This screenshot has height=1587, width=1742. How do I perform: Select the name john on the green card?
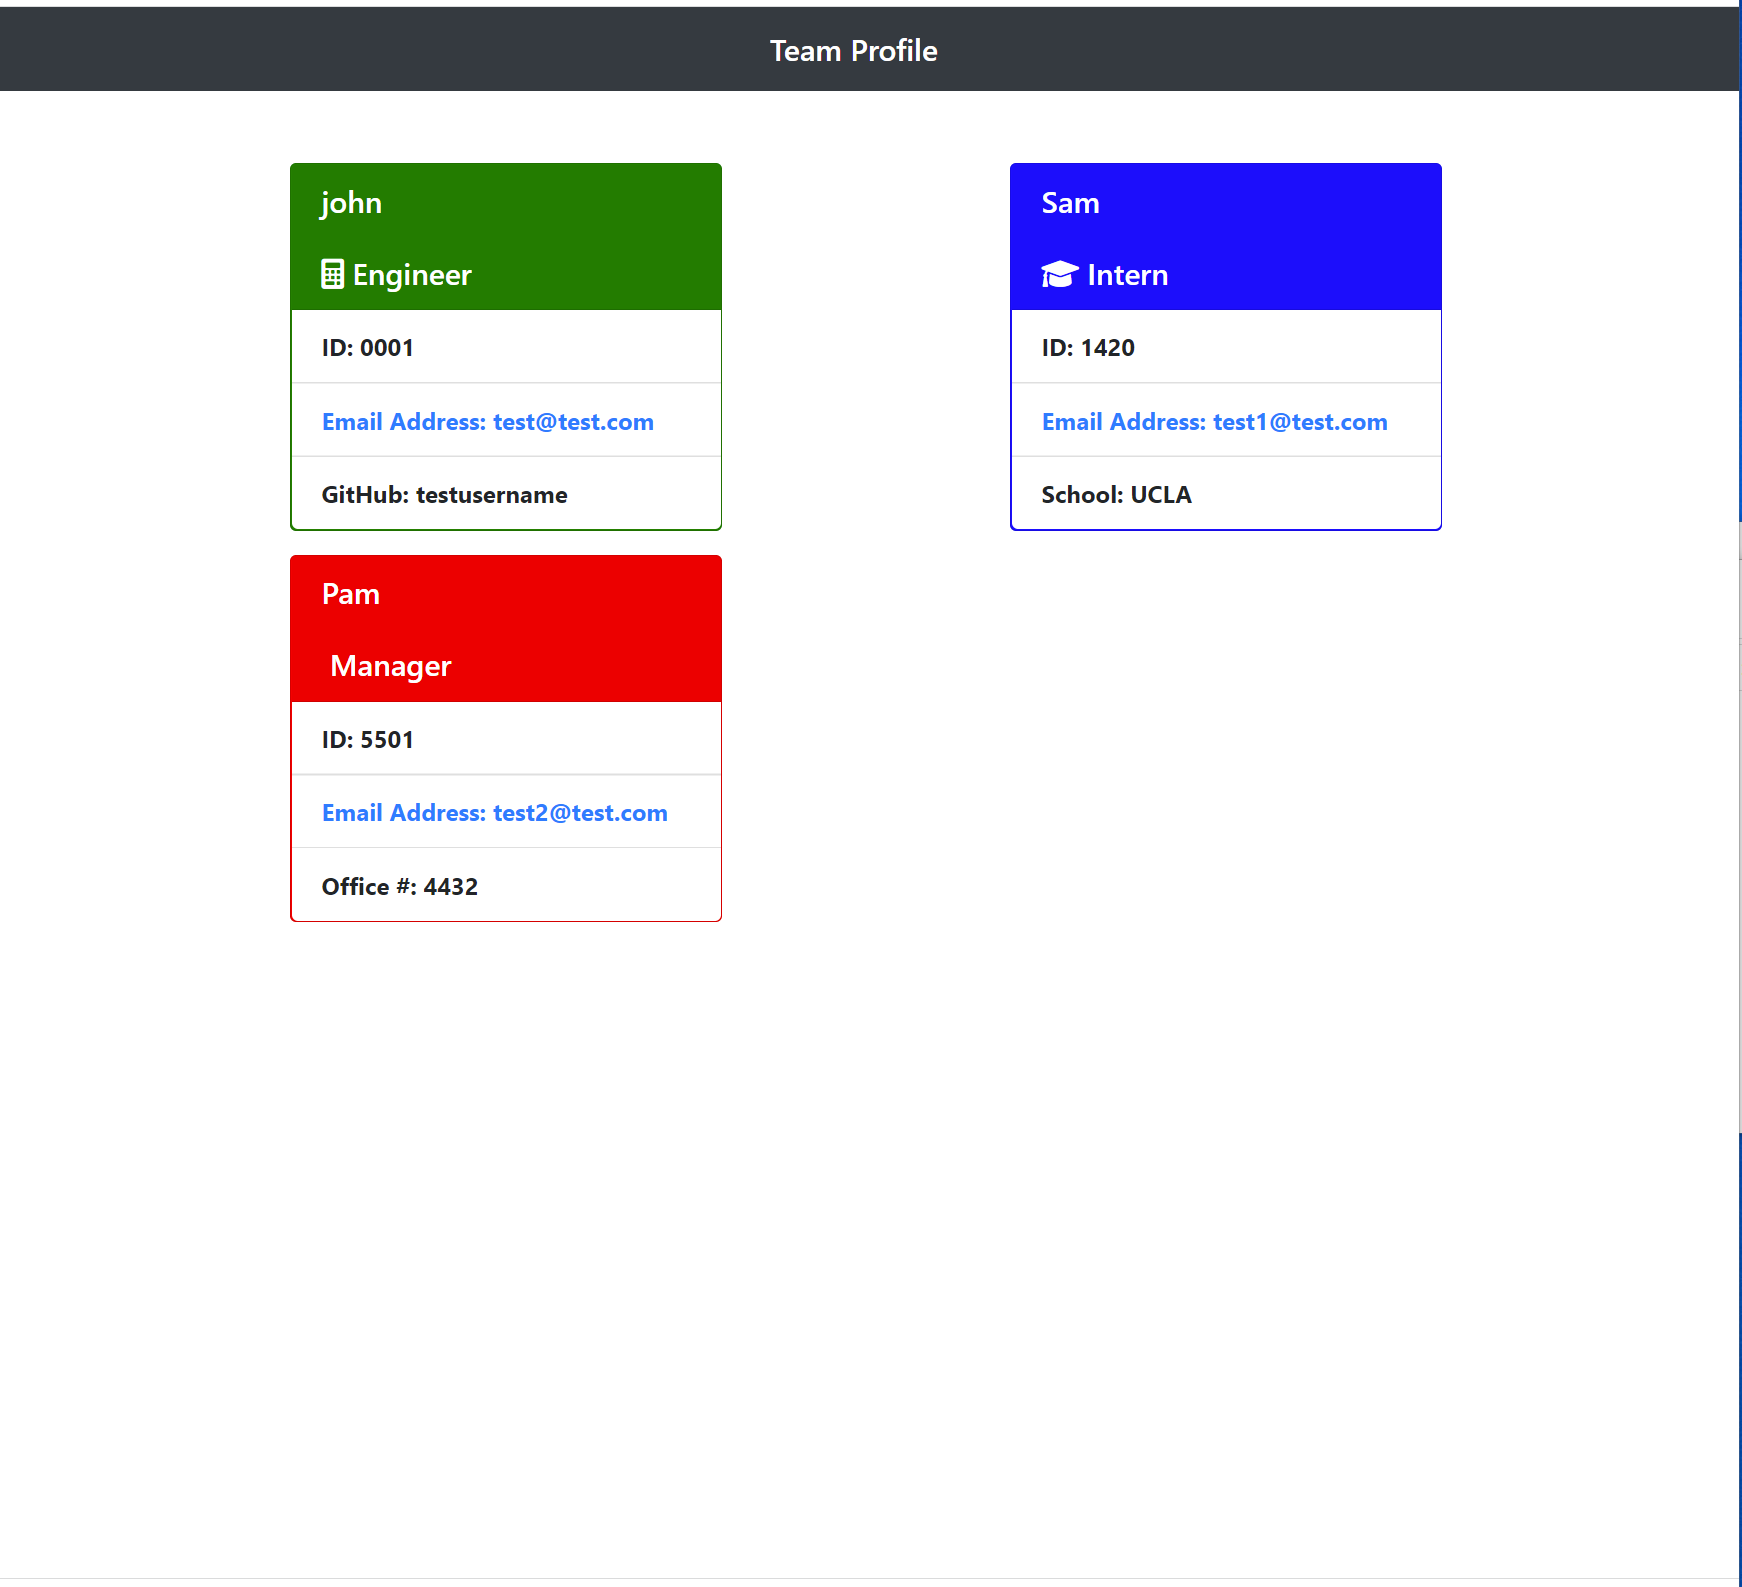click(x=352, y=202)
